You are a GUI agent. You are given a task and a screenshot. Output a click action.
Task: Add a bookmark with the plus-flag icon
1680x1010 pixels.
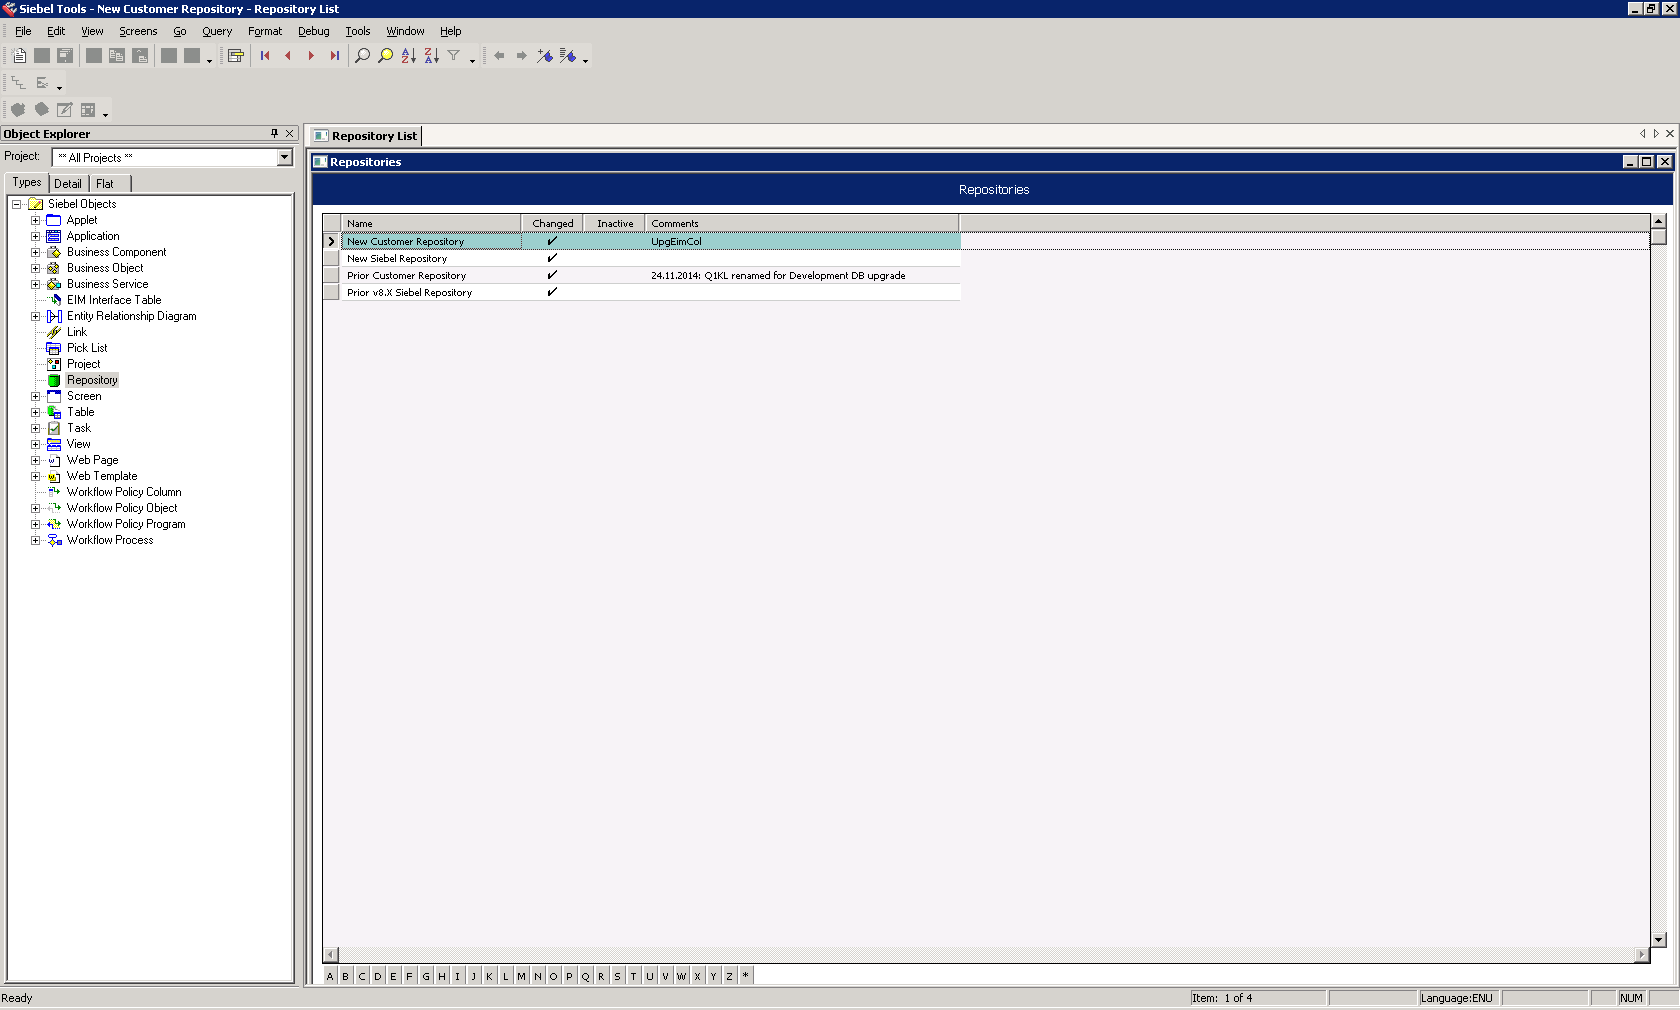(x=545, y=56)
